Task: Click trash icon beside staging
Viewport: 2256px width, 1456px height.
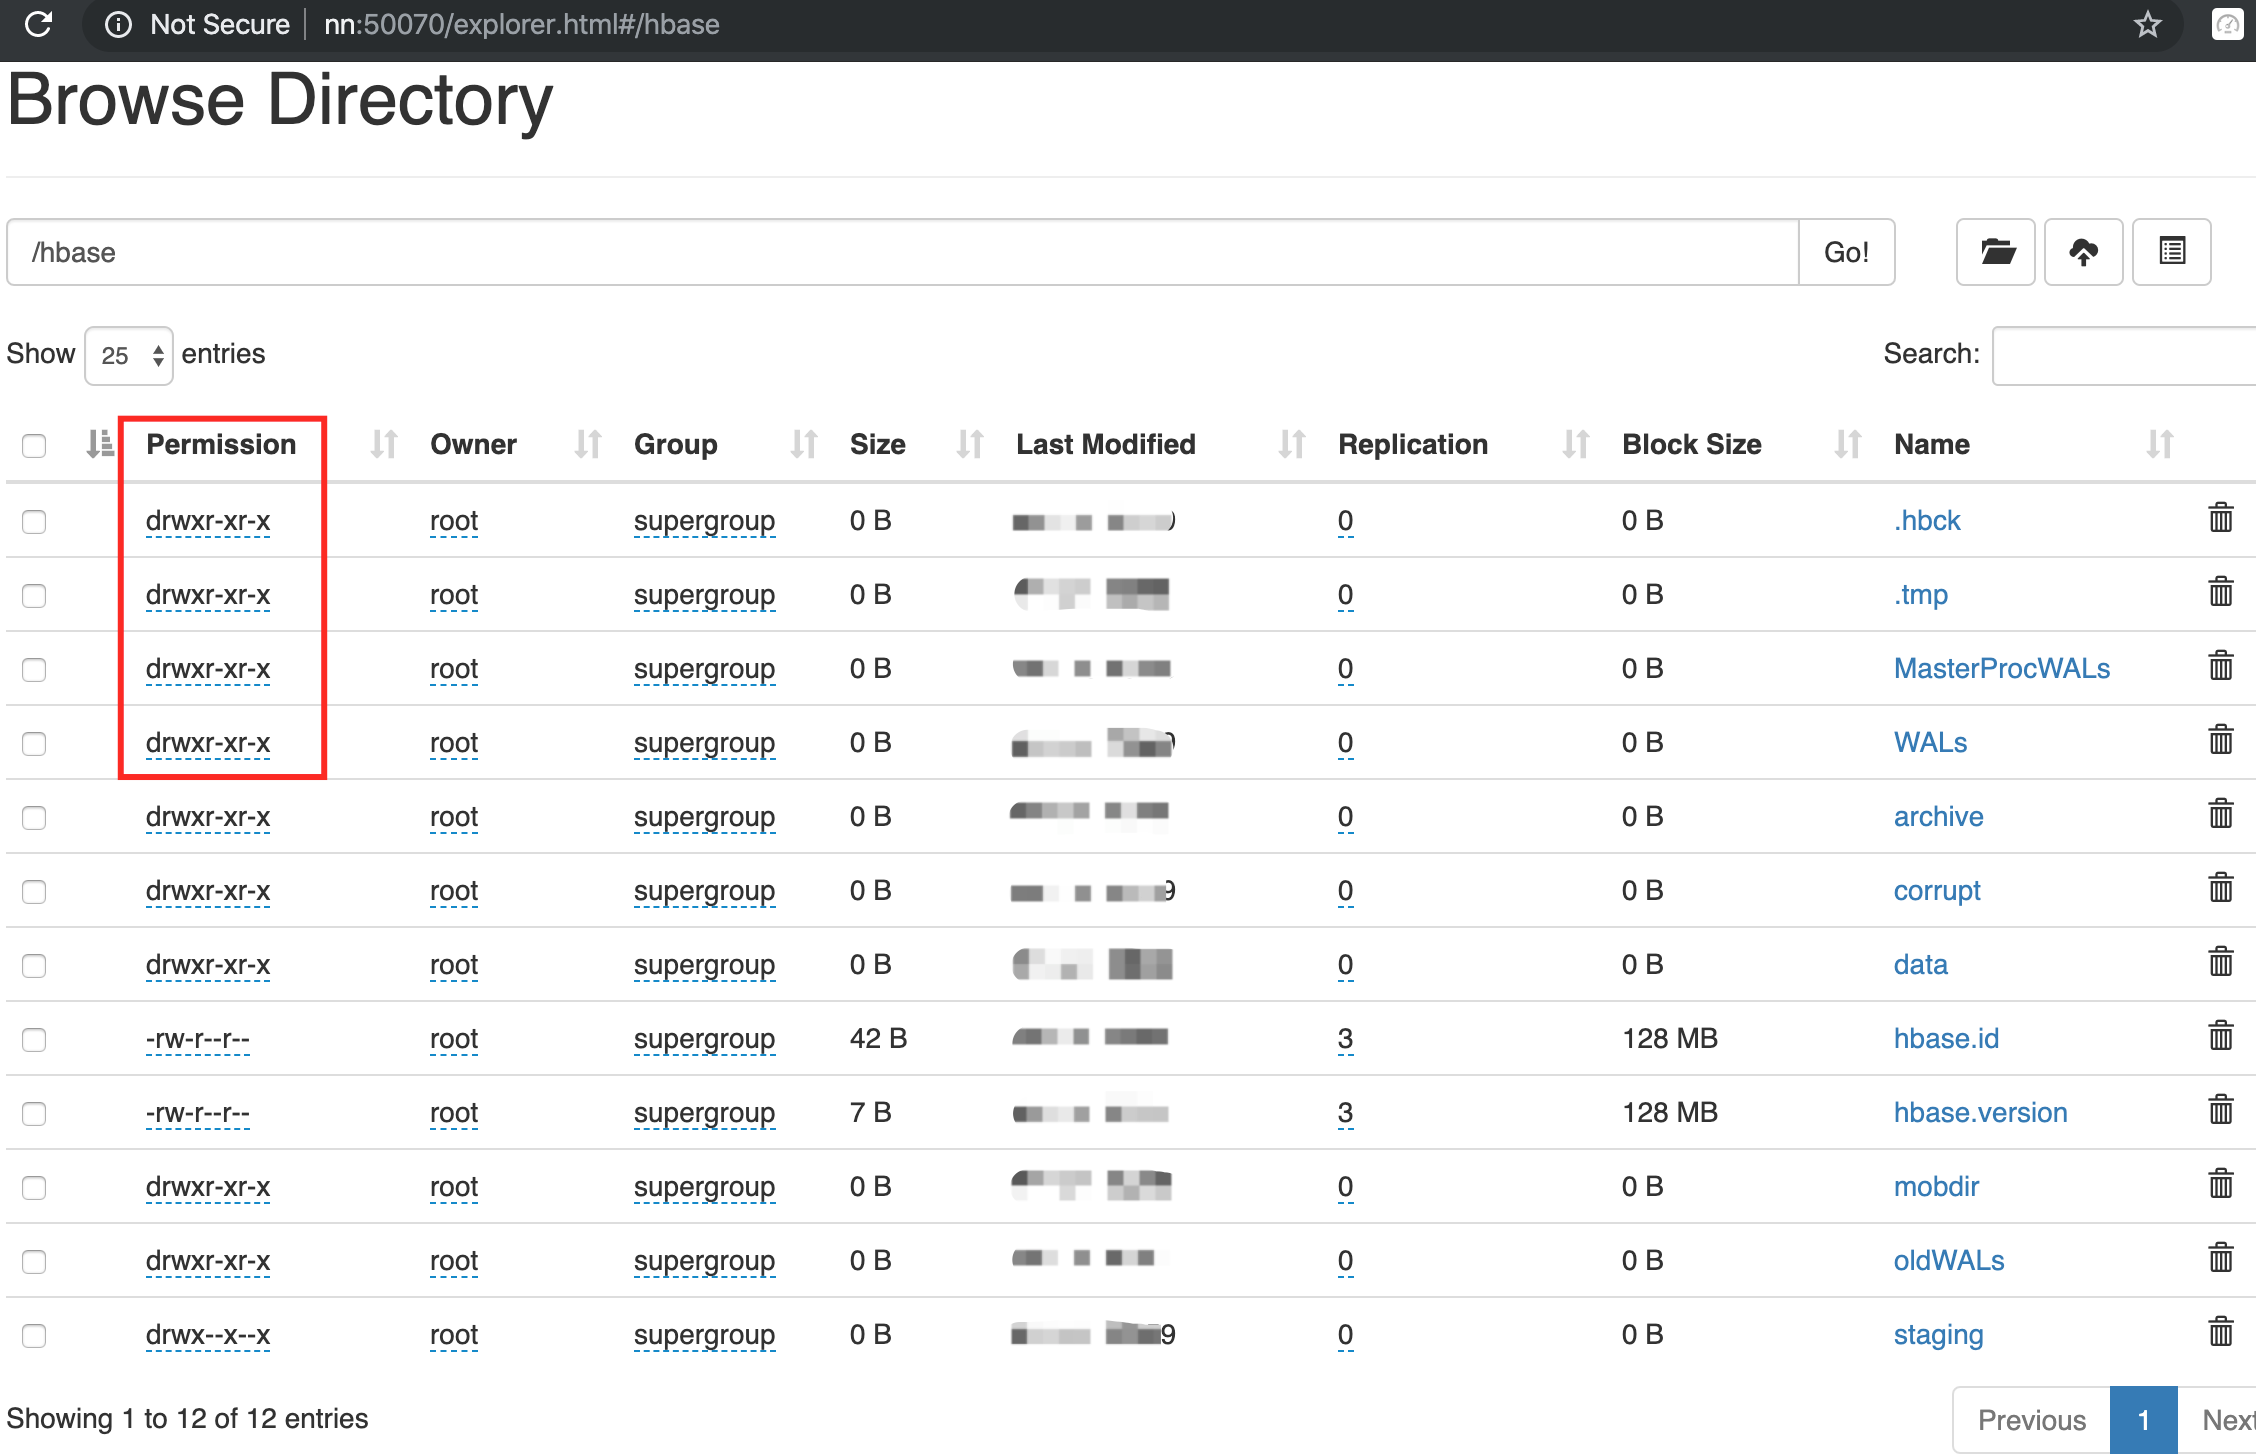Action: [2220, 1331]
